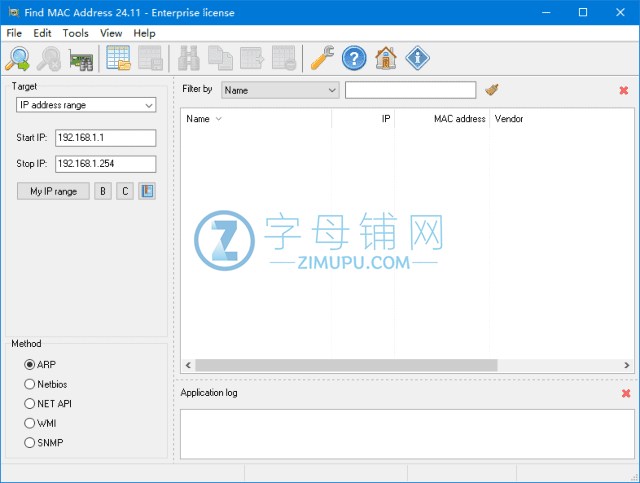
Task: Open saved report table-folder icon
Action: pos(118,58)
